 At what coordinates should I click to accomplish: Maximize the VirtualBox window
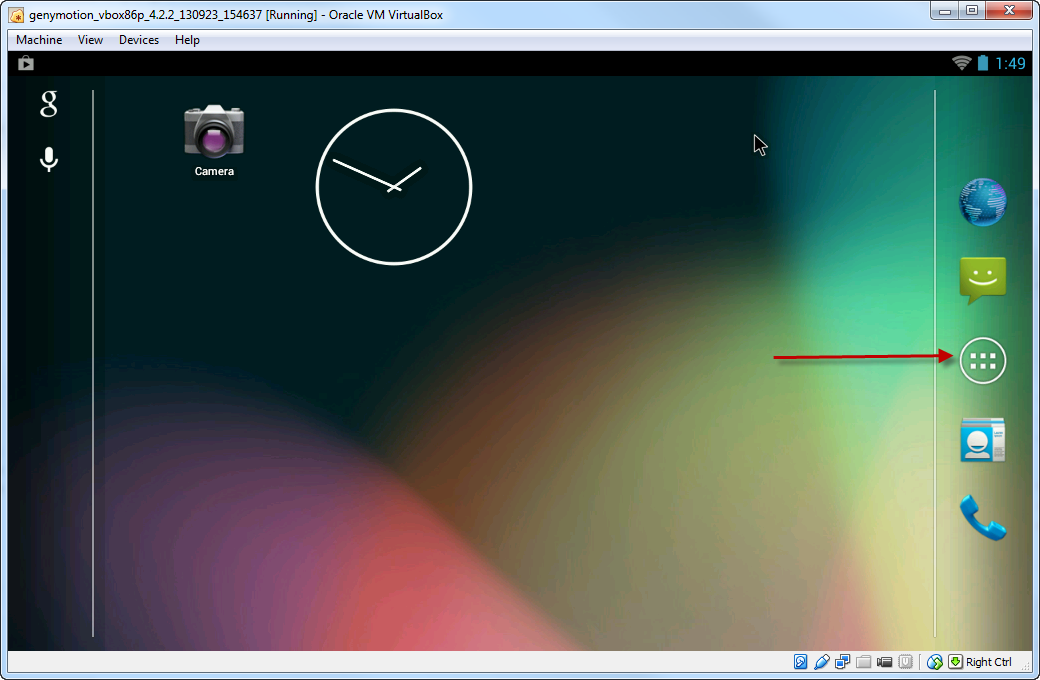pos(972,10)
